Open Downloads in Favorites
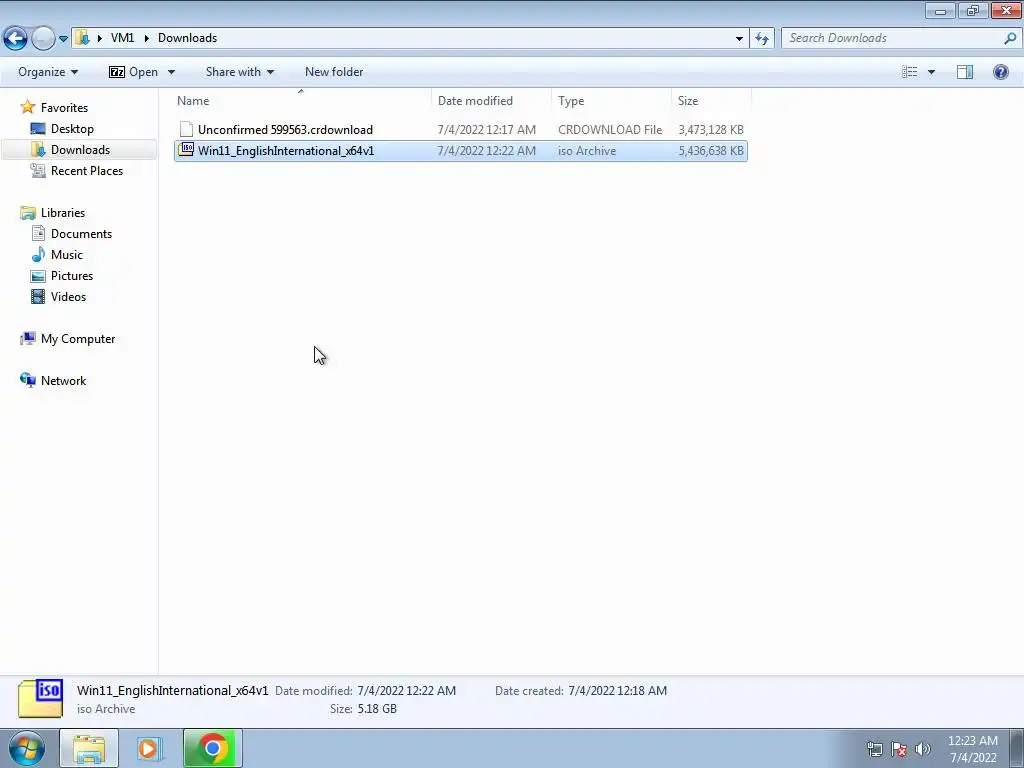The image size is (1024, 768). [80, 150]
